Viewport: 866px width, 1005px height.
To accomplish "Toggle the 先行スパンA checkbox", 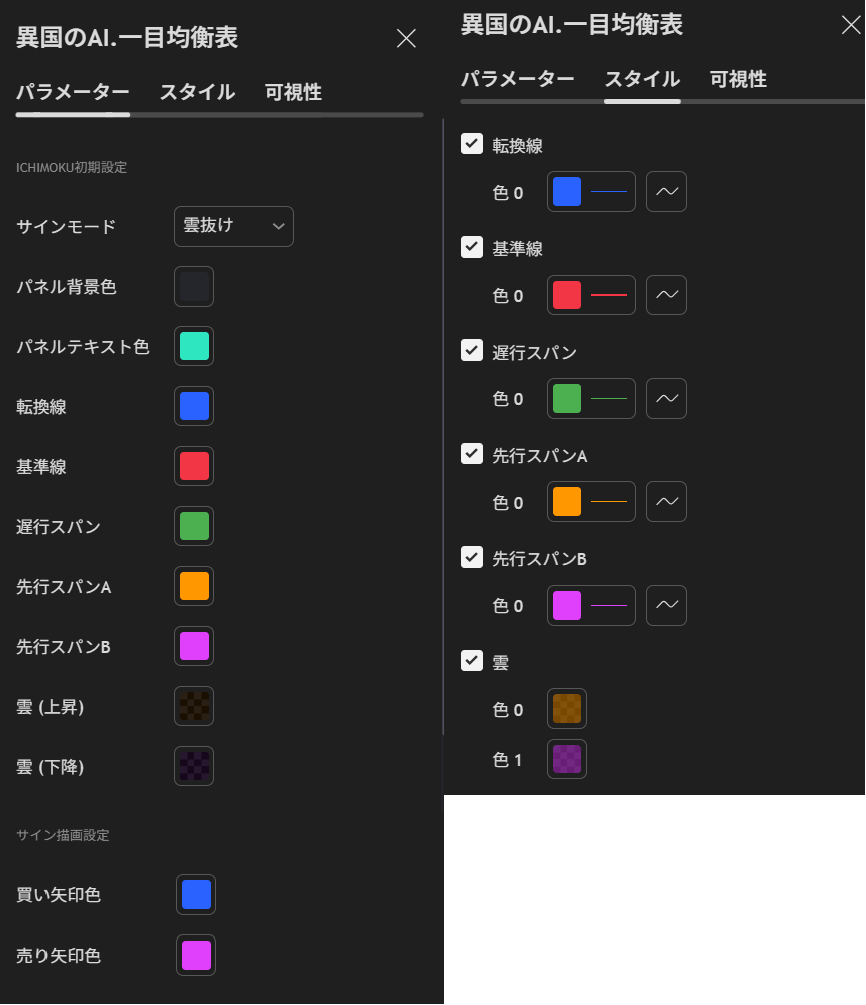I will click(471, 454).
